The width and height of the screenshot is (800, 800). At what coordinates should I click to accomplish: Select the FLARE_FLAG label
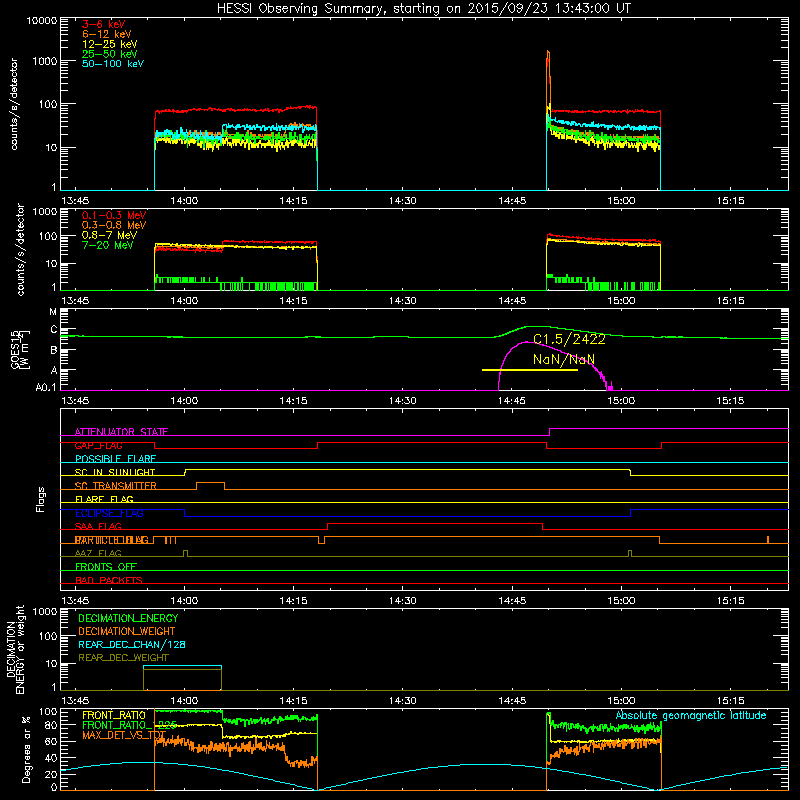click(x=104, y=499)
